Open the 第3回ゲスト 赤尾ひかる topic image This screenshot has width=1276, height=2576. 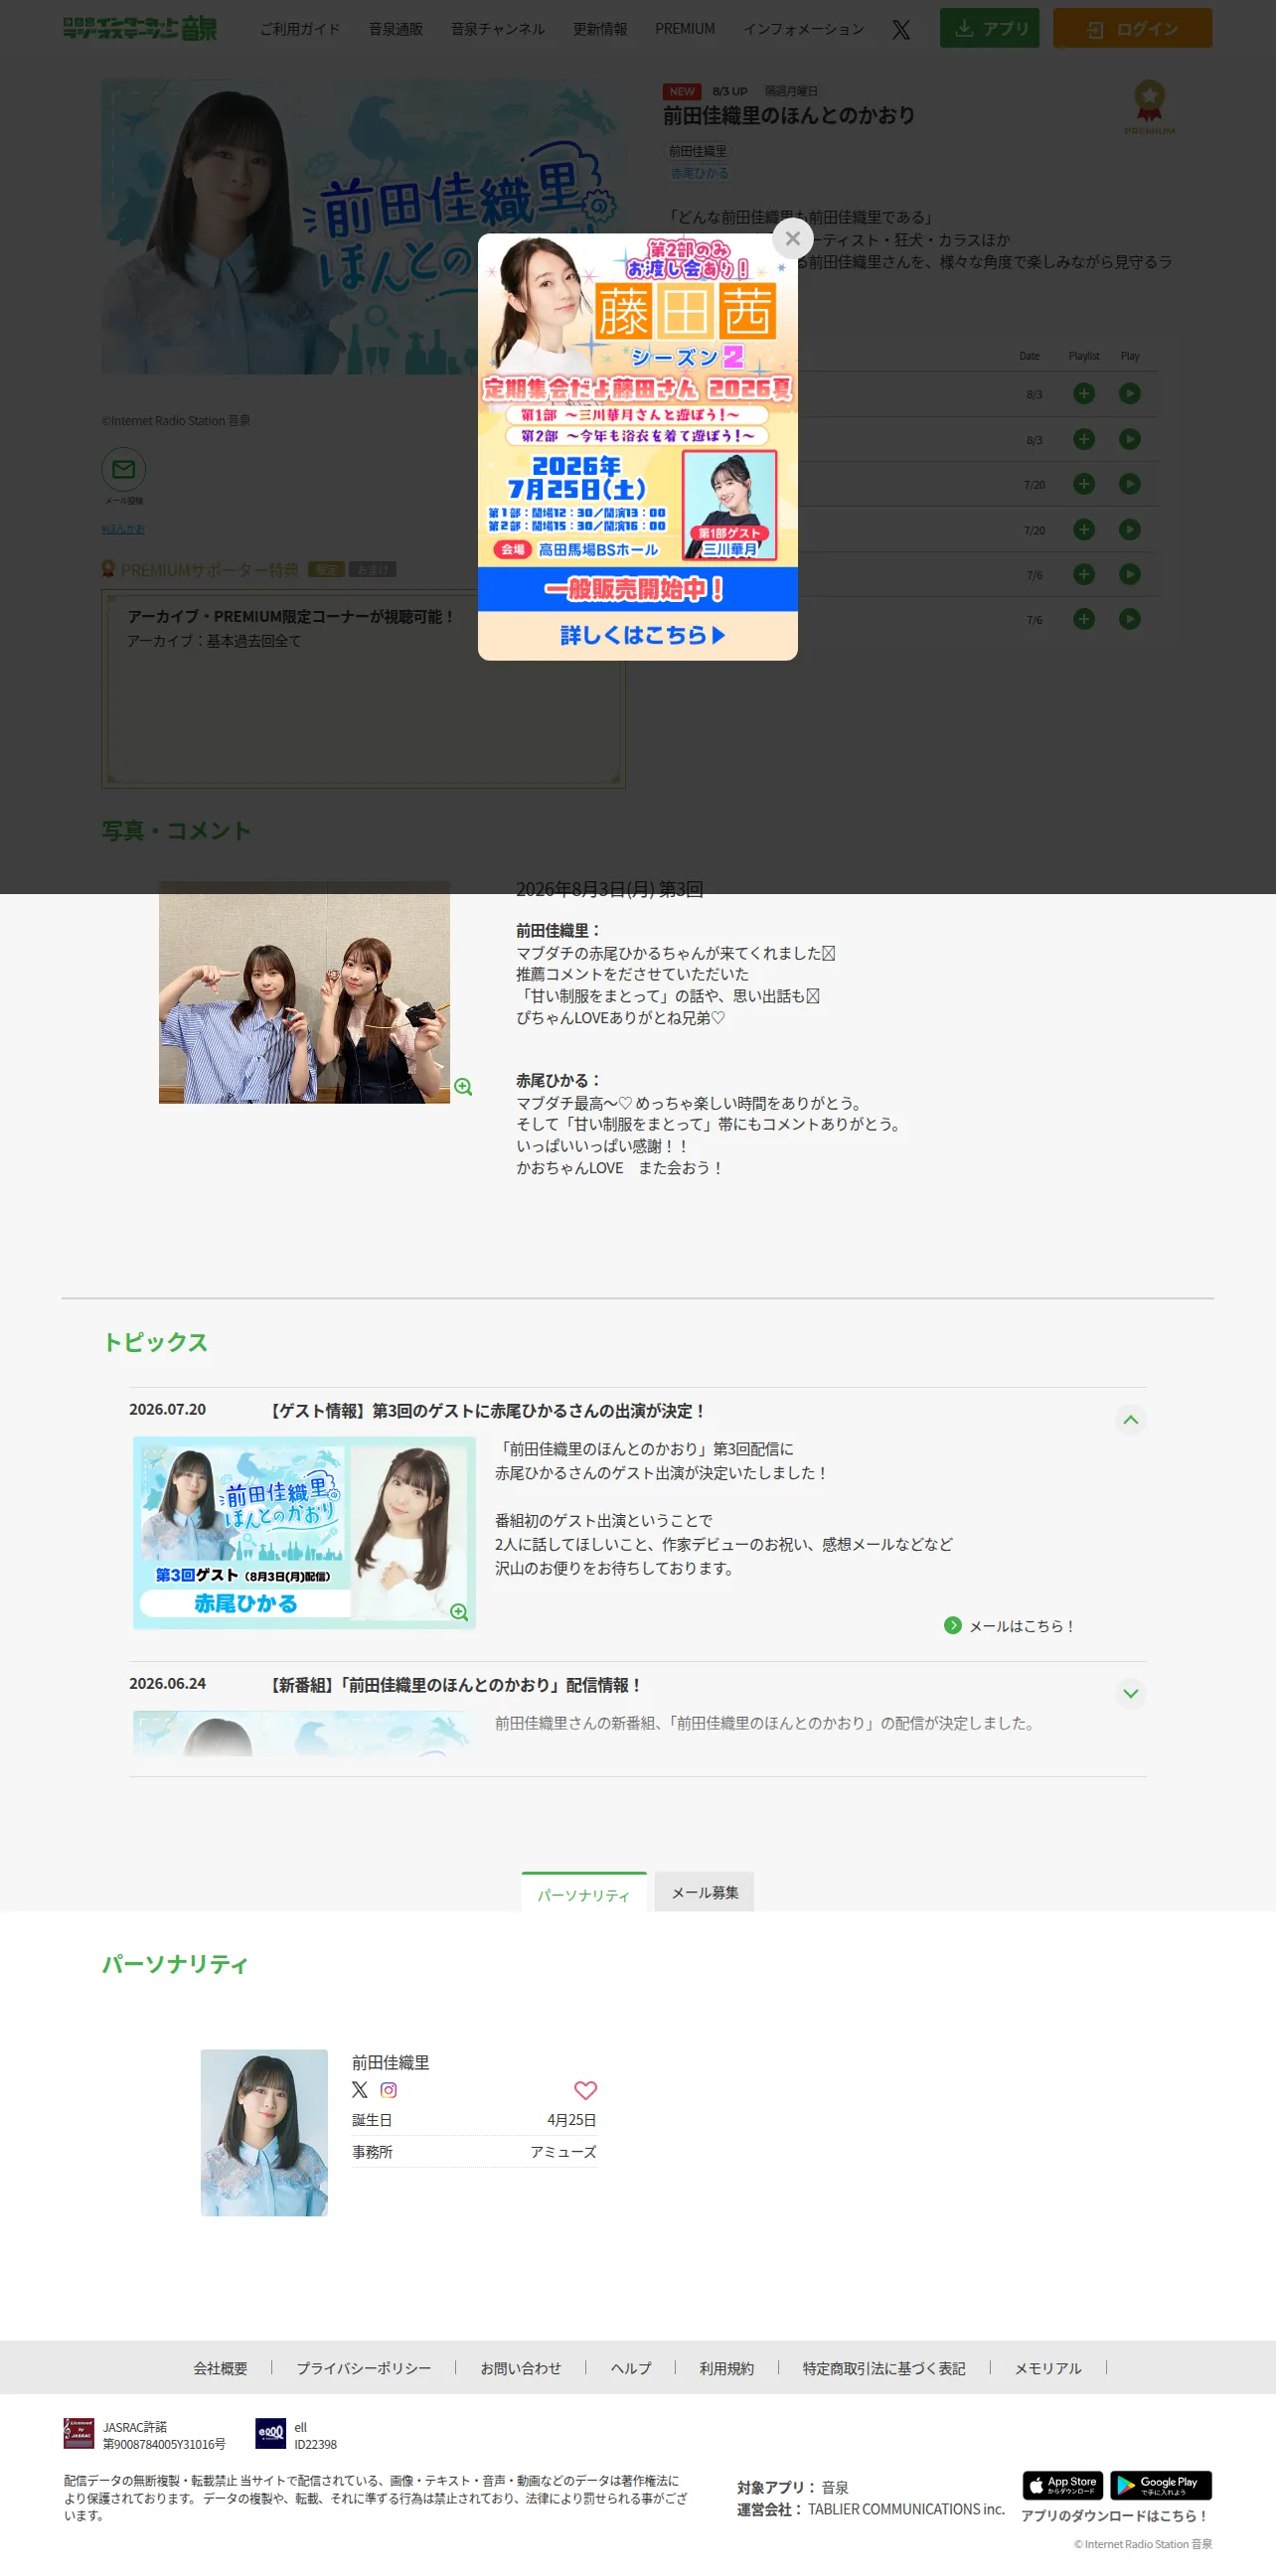[x=304, y=1533]
